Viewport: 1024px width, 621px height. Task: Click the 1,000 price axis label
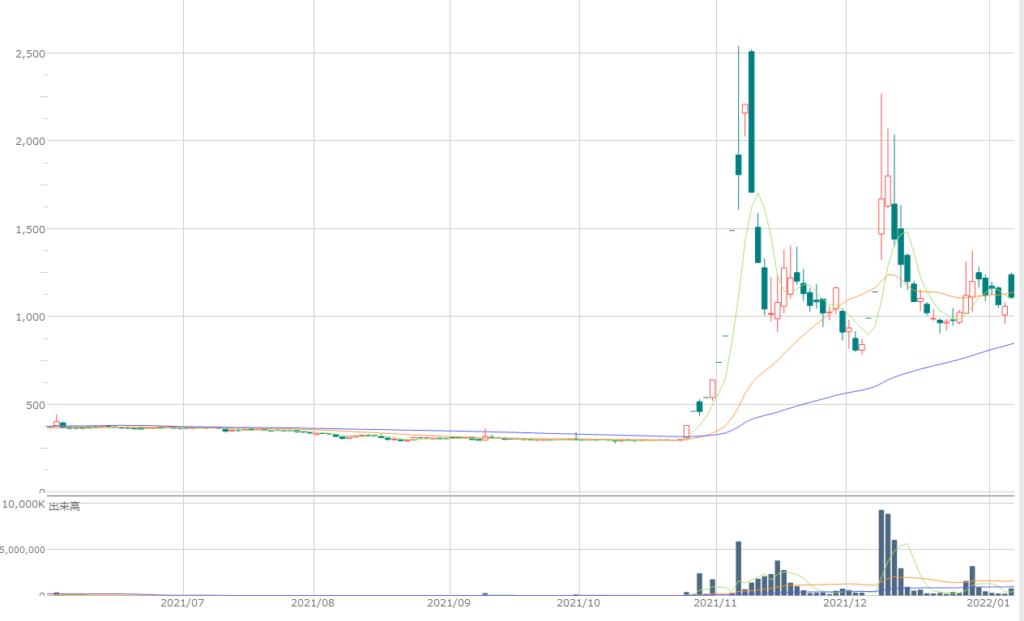pyautogui.click(x=30, y=317)
